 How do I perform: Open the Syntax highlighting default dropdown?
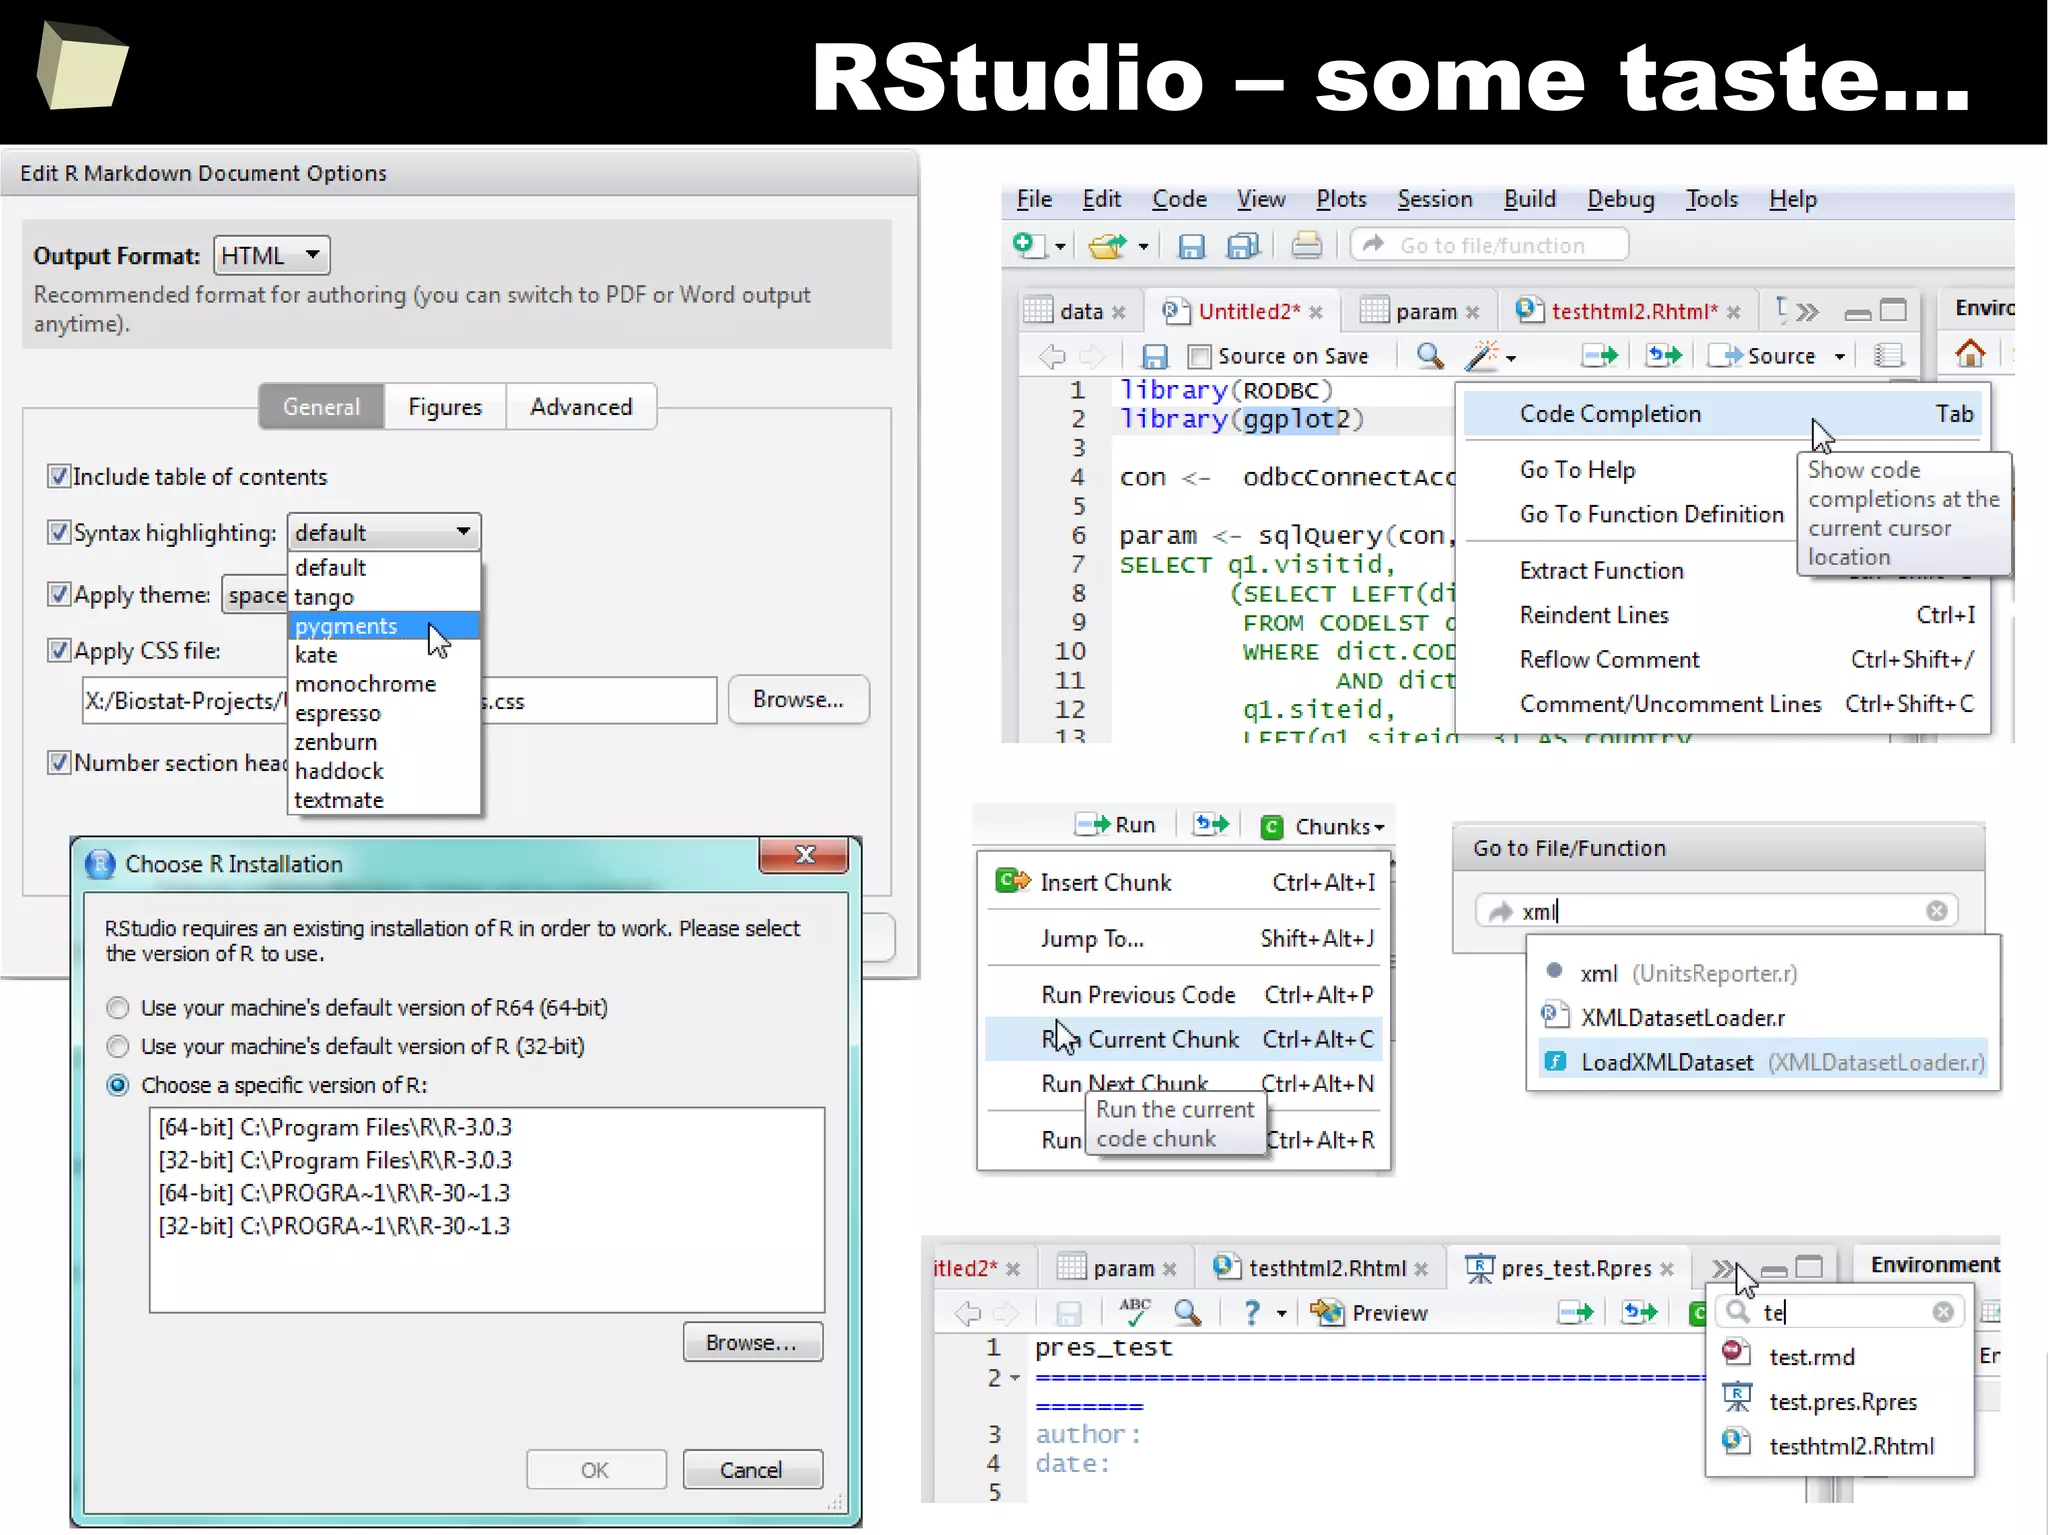tap(384, 532)
